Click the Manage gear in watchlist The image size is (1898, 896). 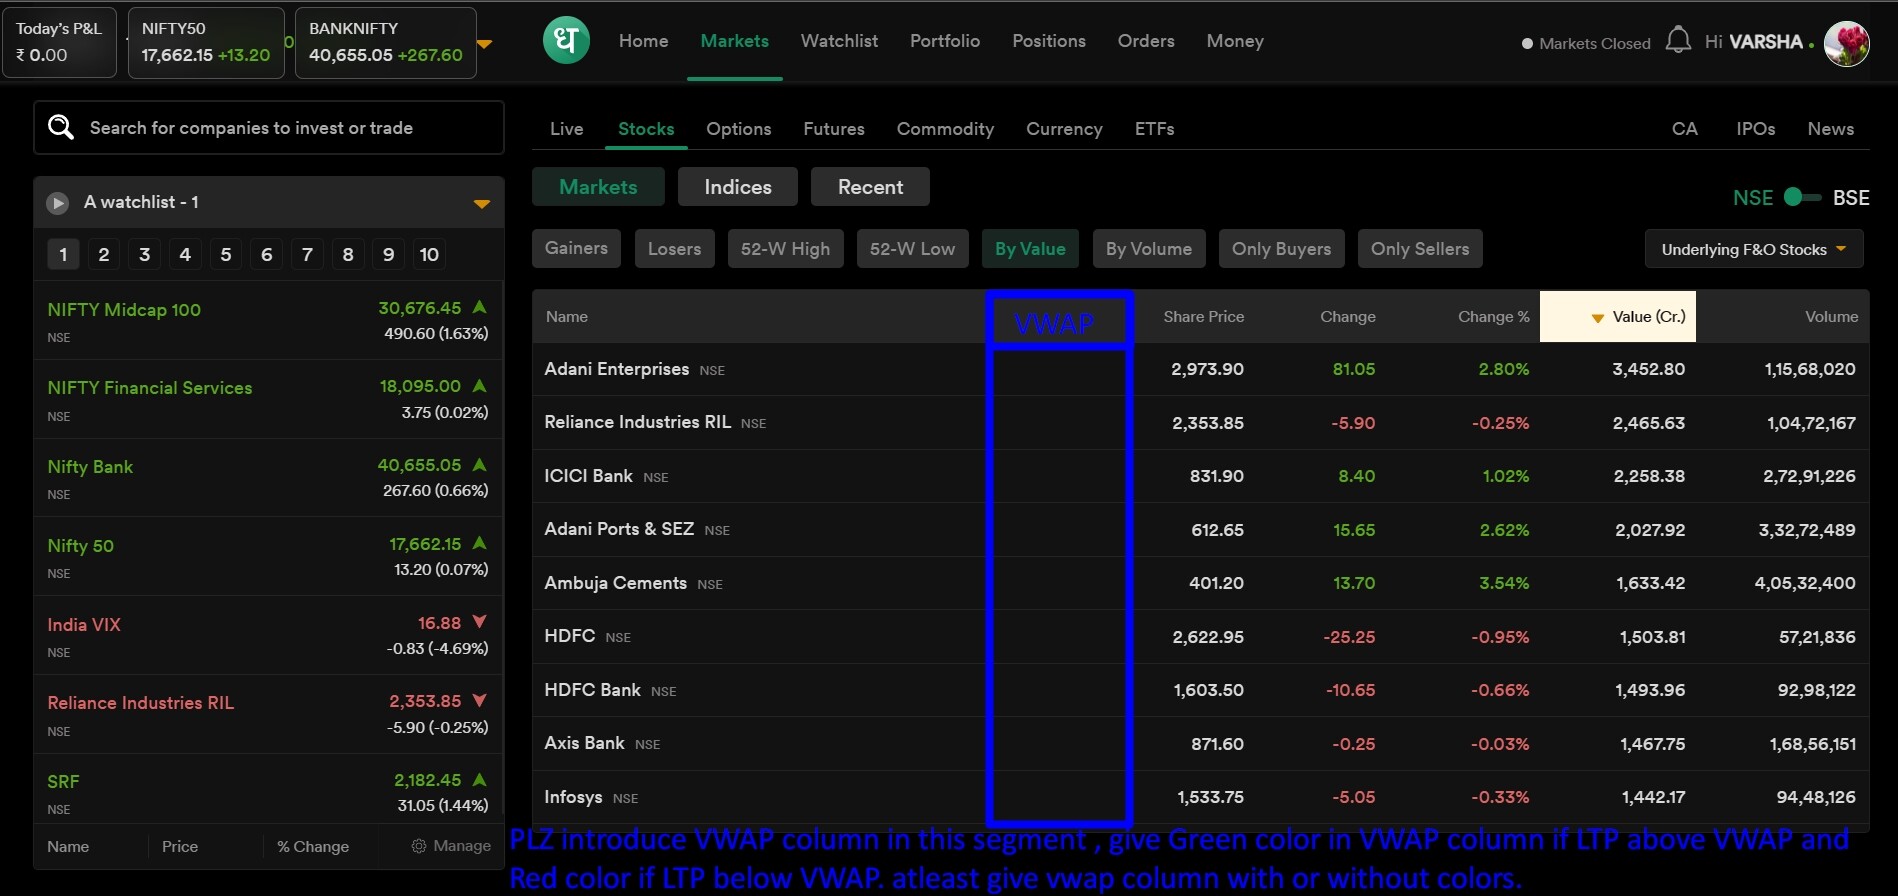(451, 846)
